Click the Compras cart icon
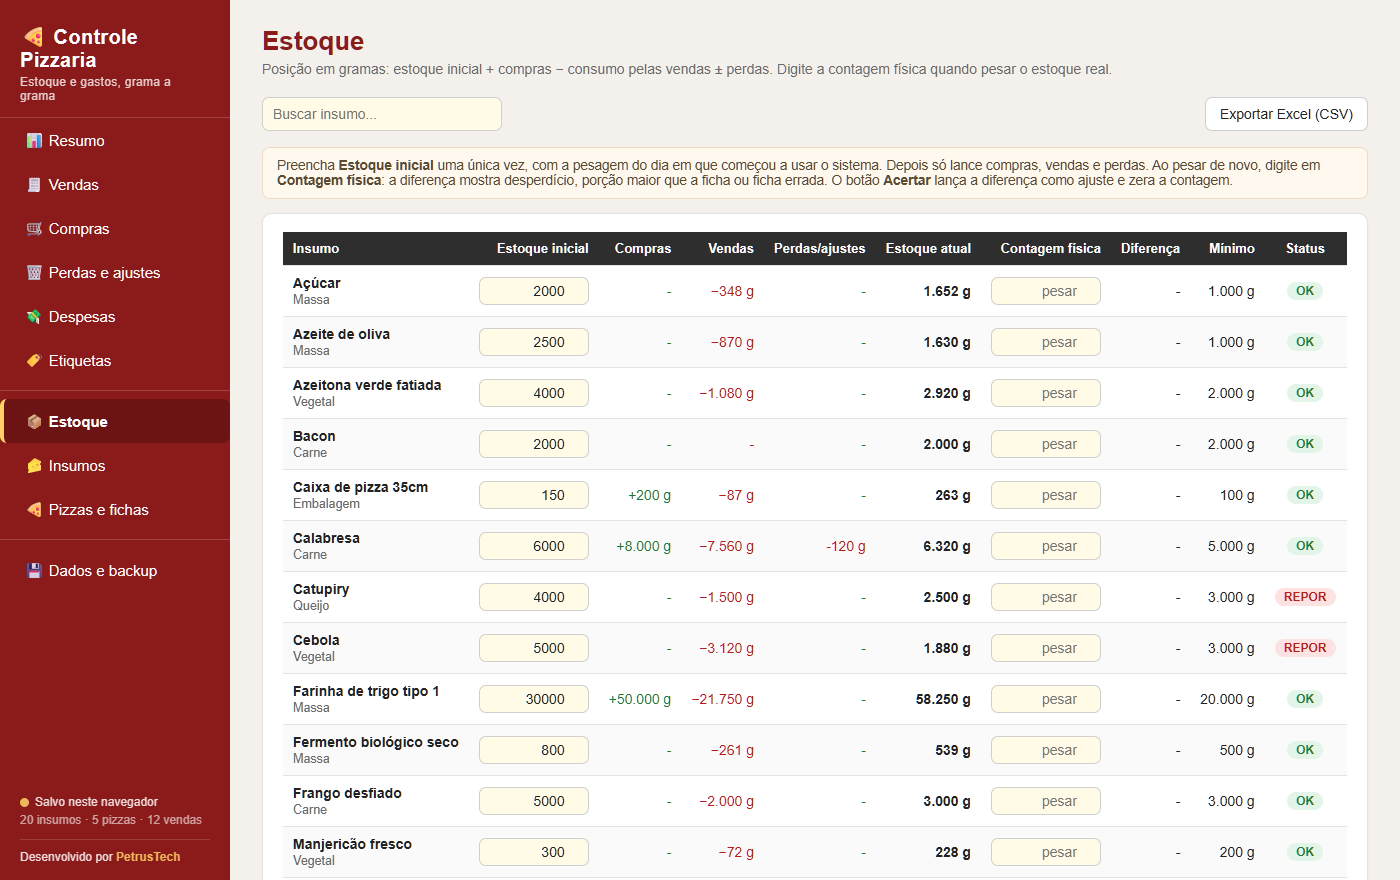This screenshot has height=880, width=1400. [34, 229]
